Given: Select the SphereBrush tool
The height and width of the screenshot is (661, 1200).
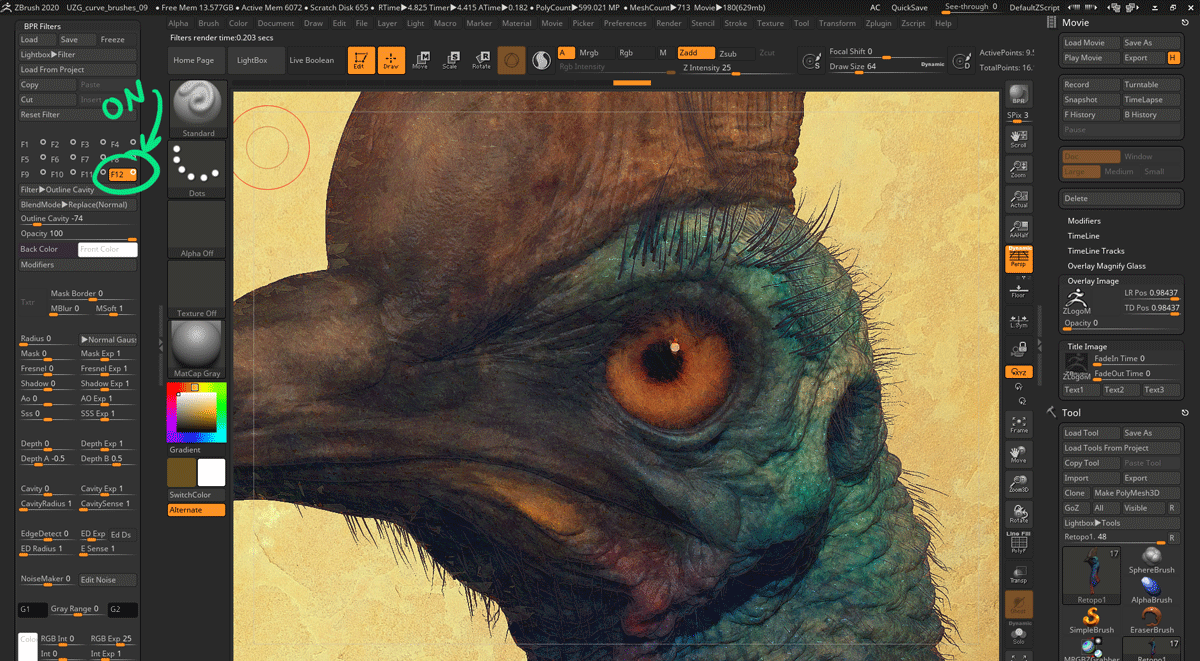Looking at the screenshot, I should coord(1150,559).
